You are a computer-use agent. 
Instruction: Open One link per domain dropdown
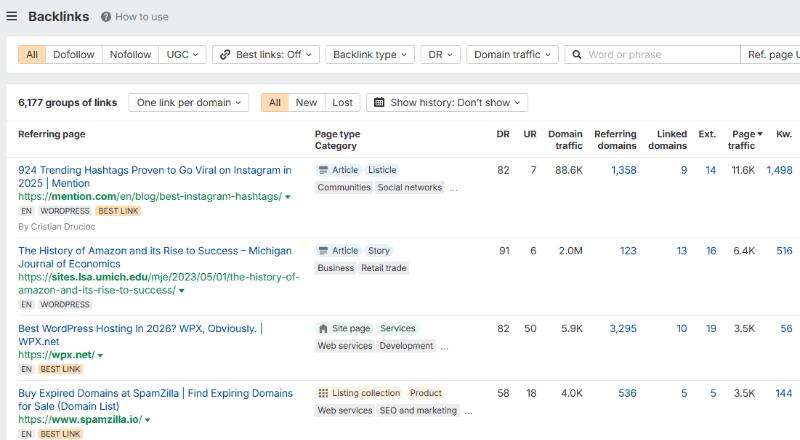188,103
